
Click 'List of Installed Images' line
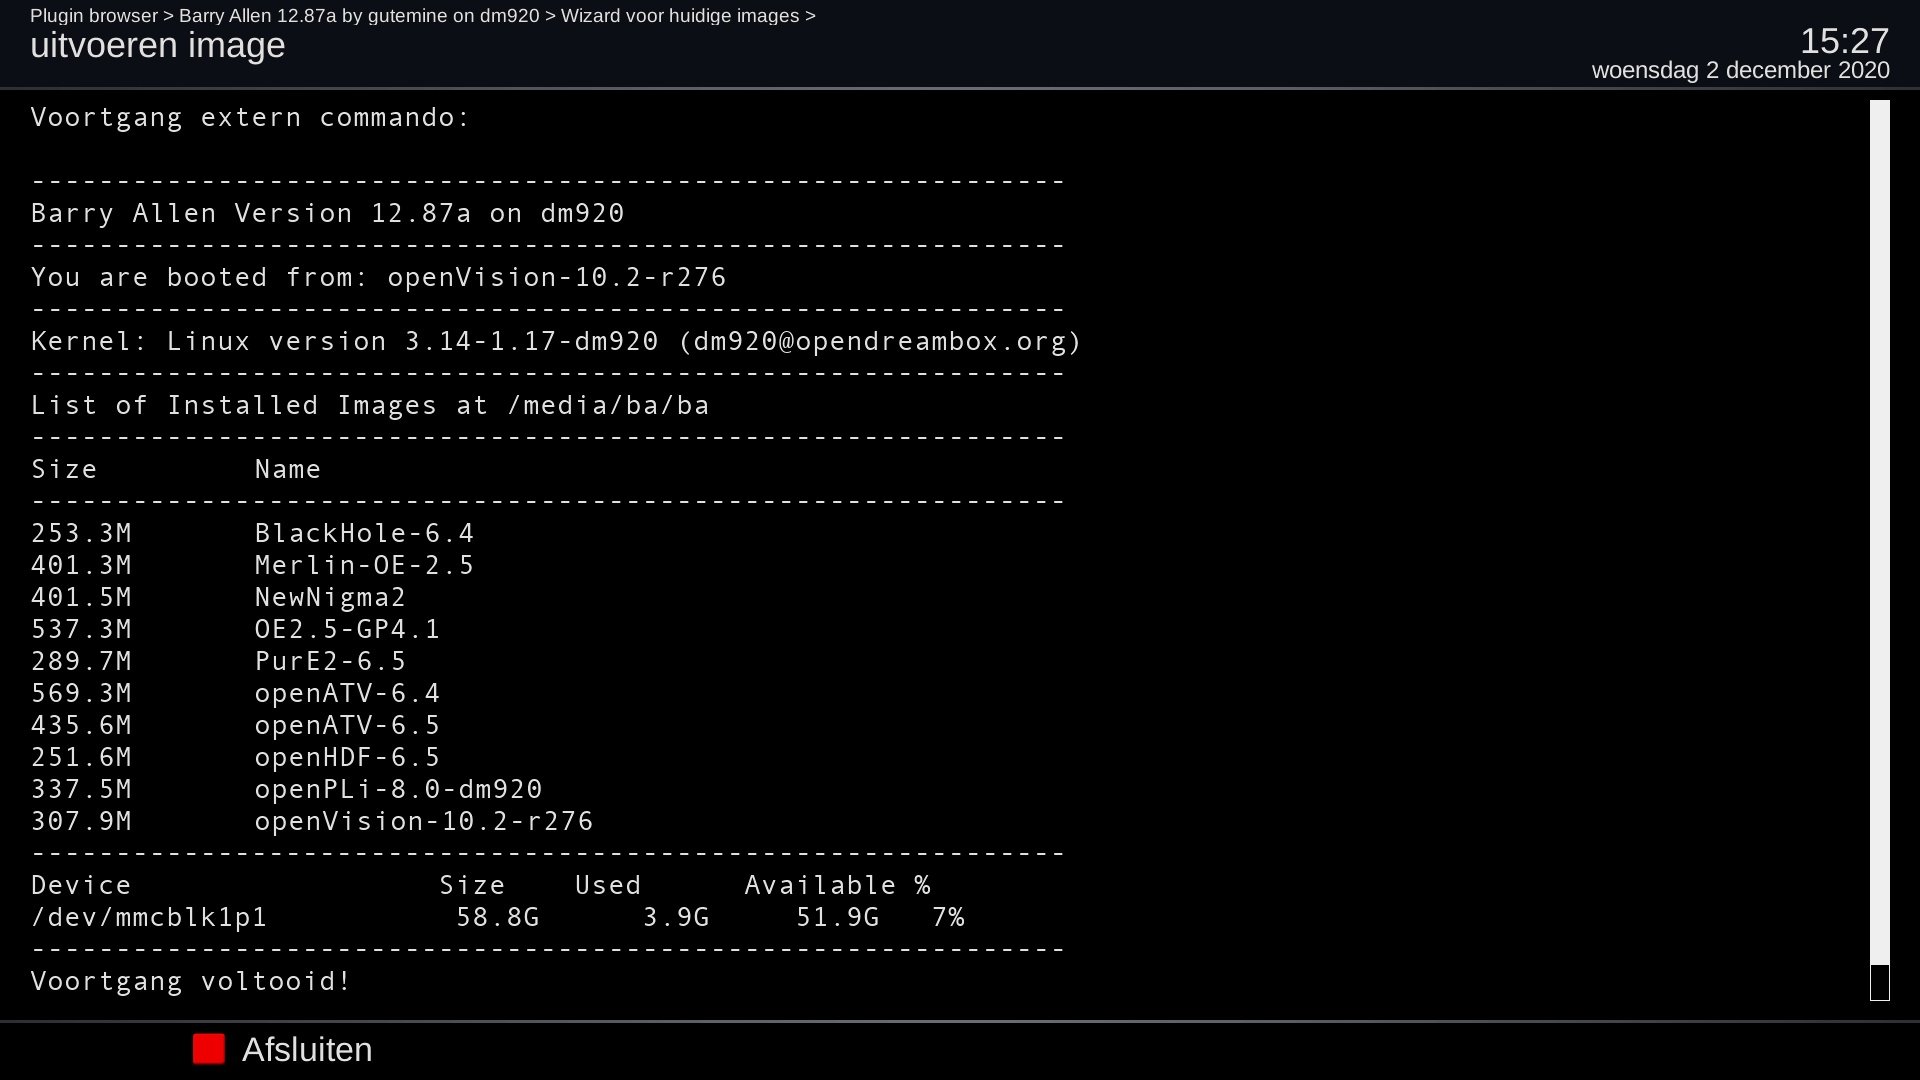(x=370, y=405)
